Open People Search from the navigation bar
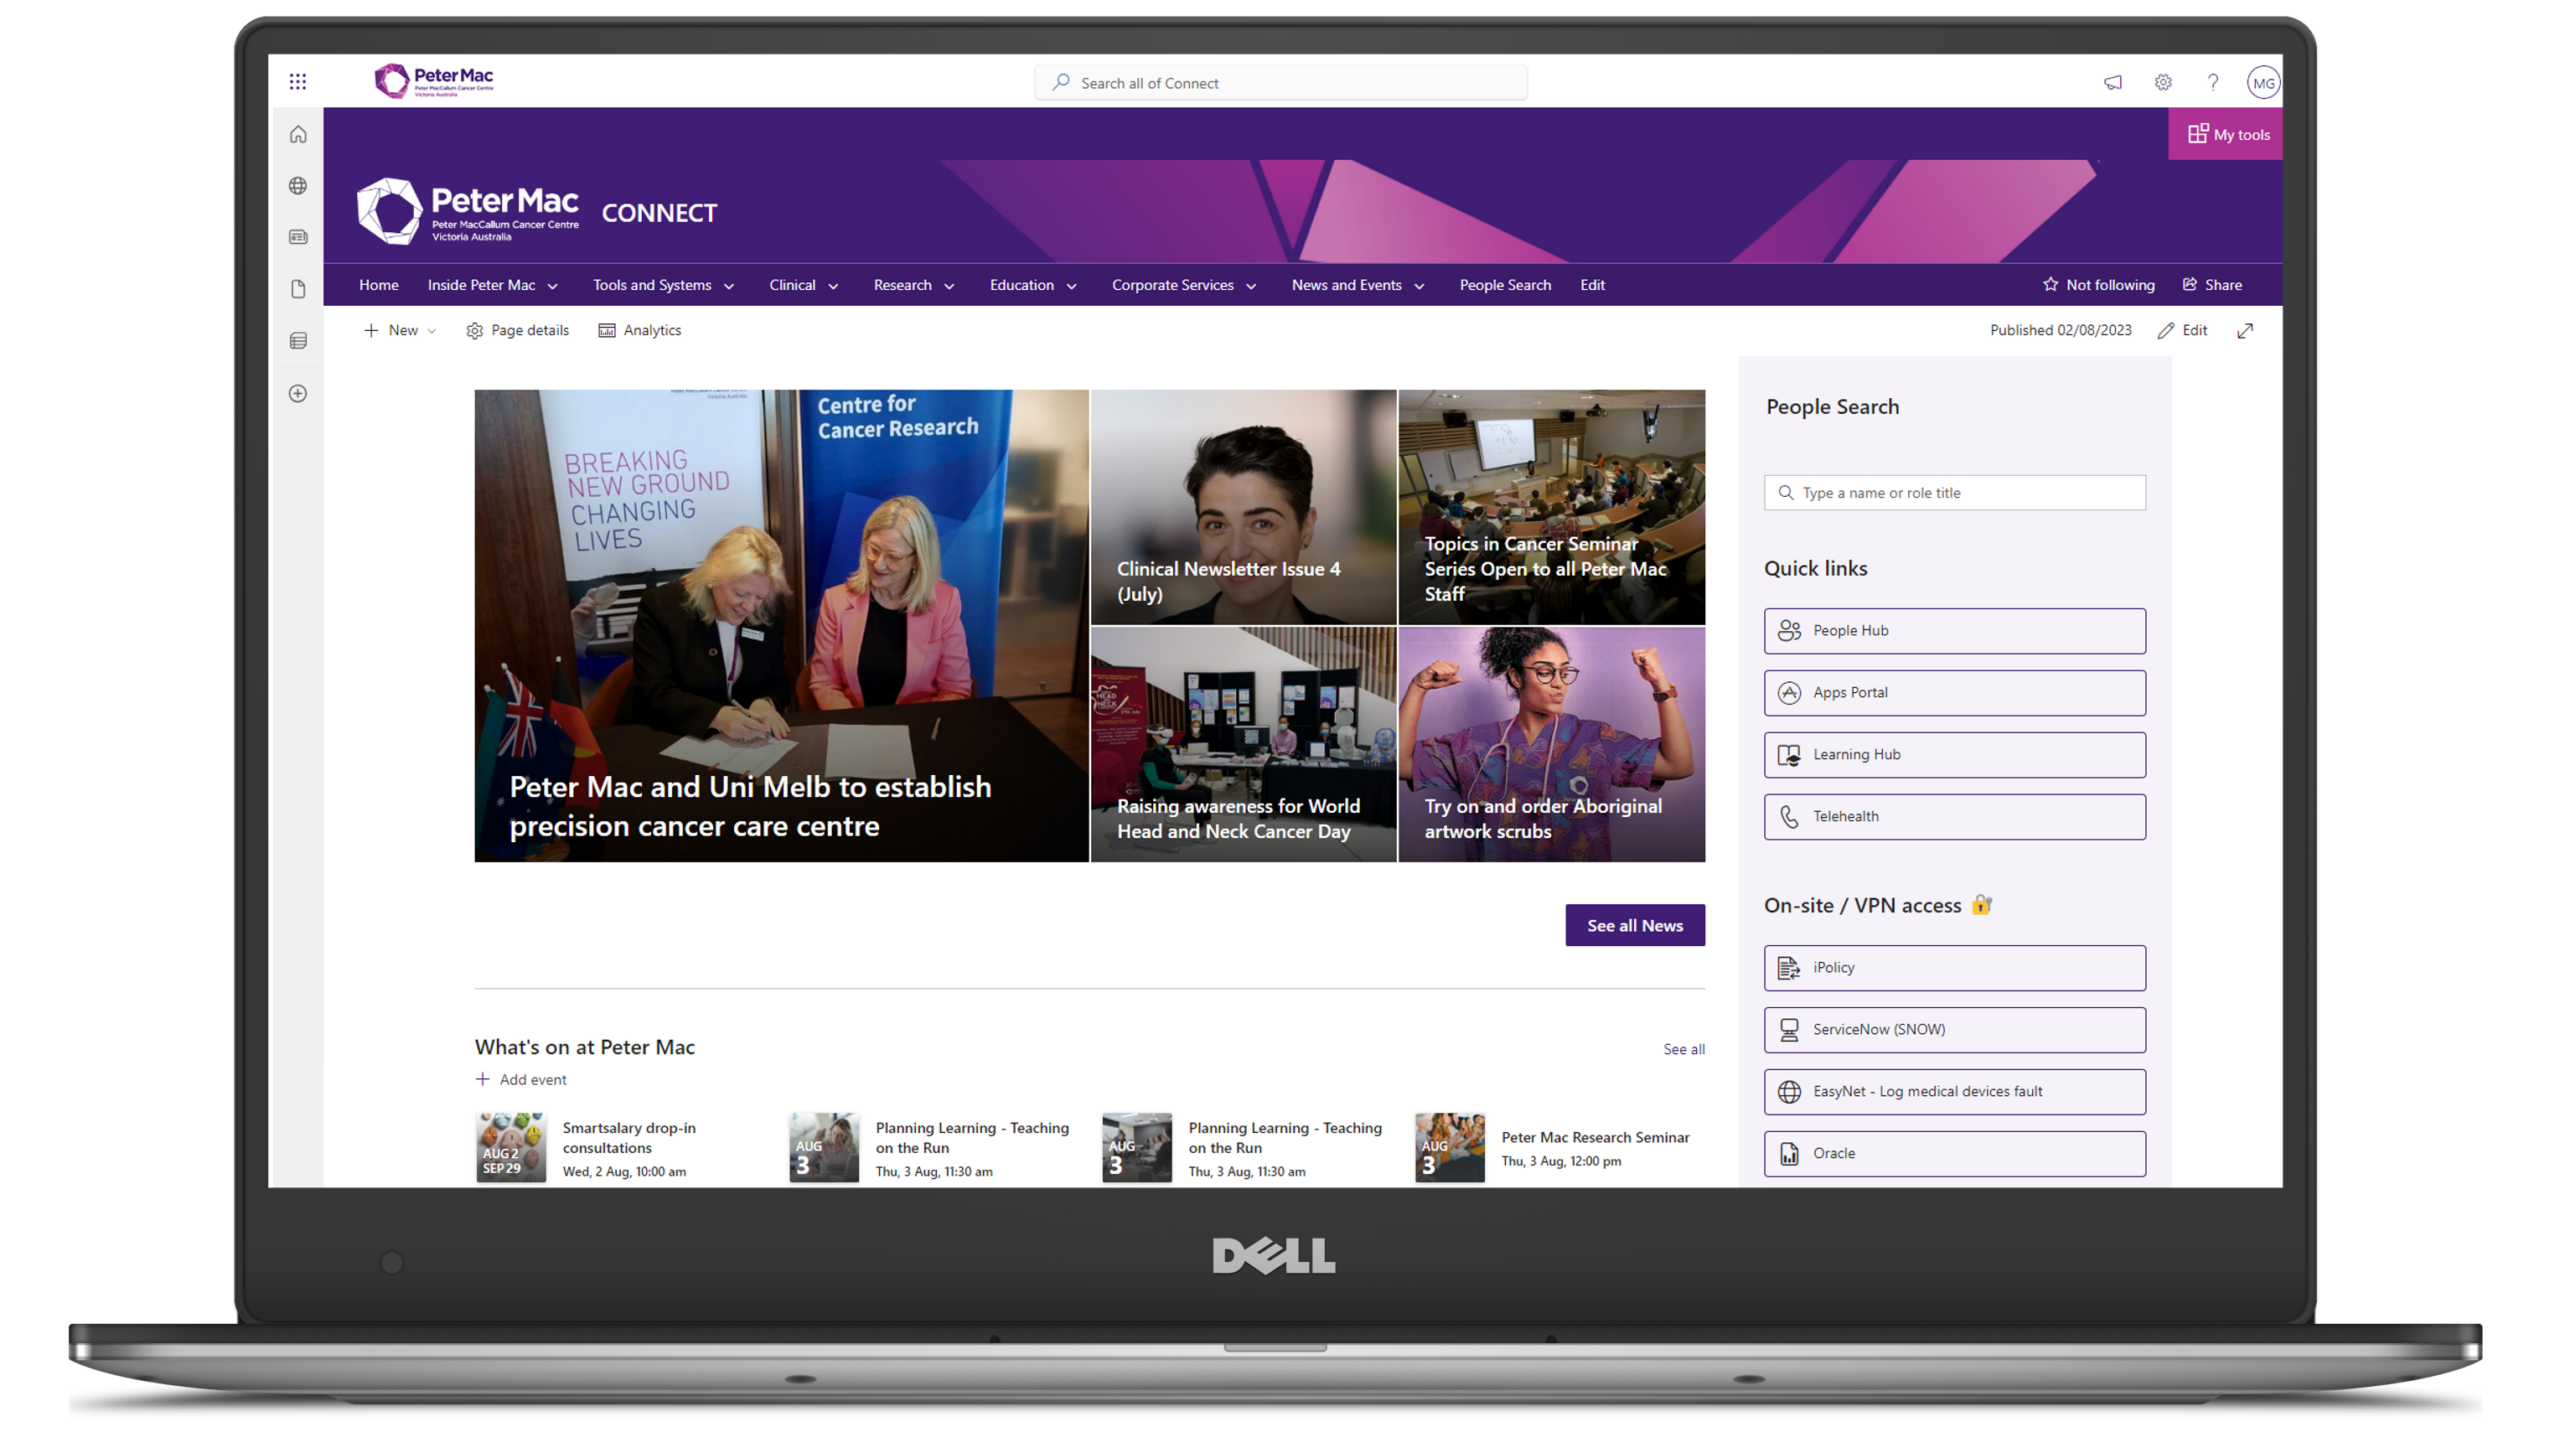 (1505, 284)
